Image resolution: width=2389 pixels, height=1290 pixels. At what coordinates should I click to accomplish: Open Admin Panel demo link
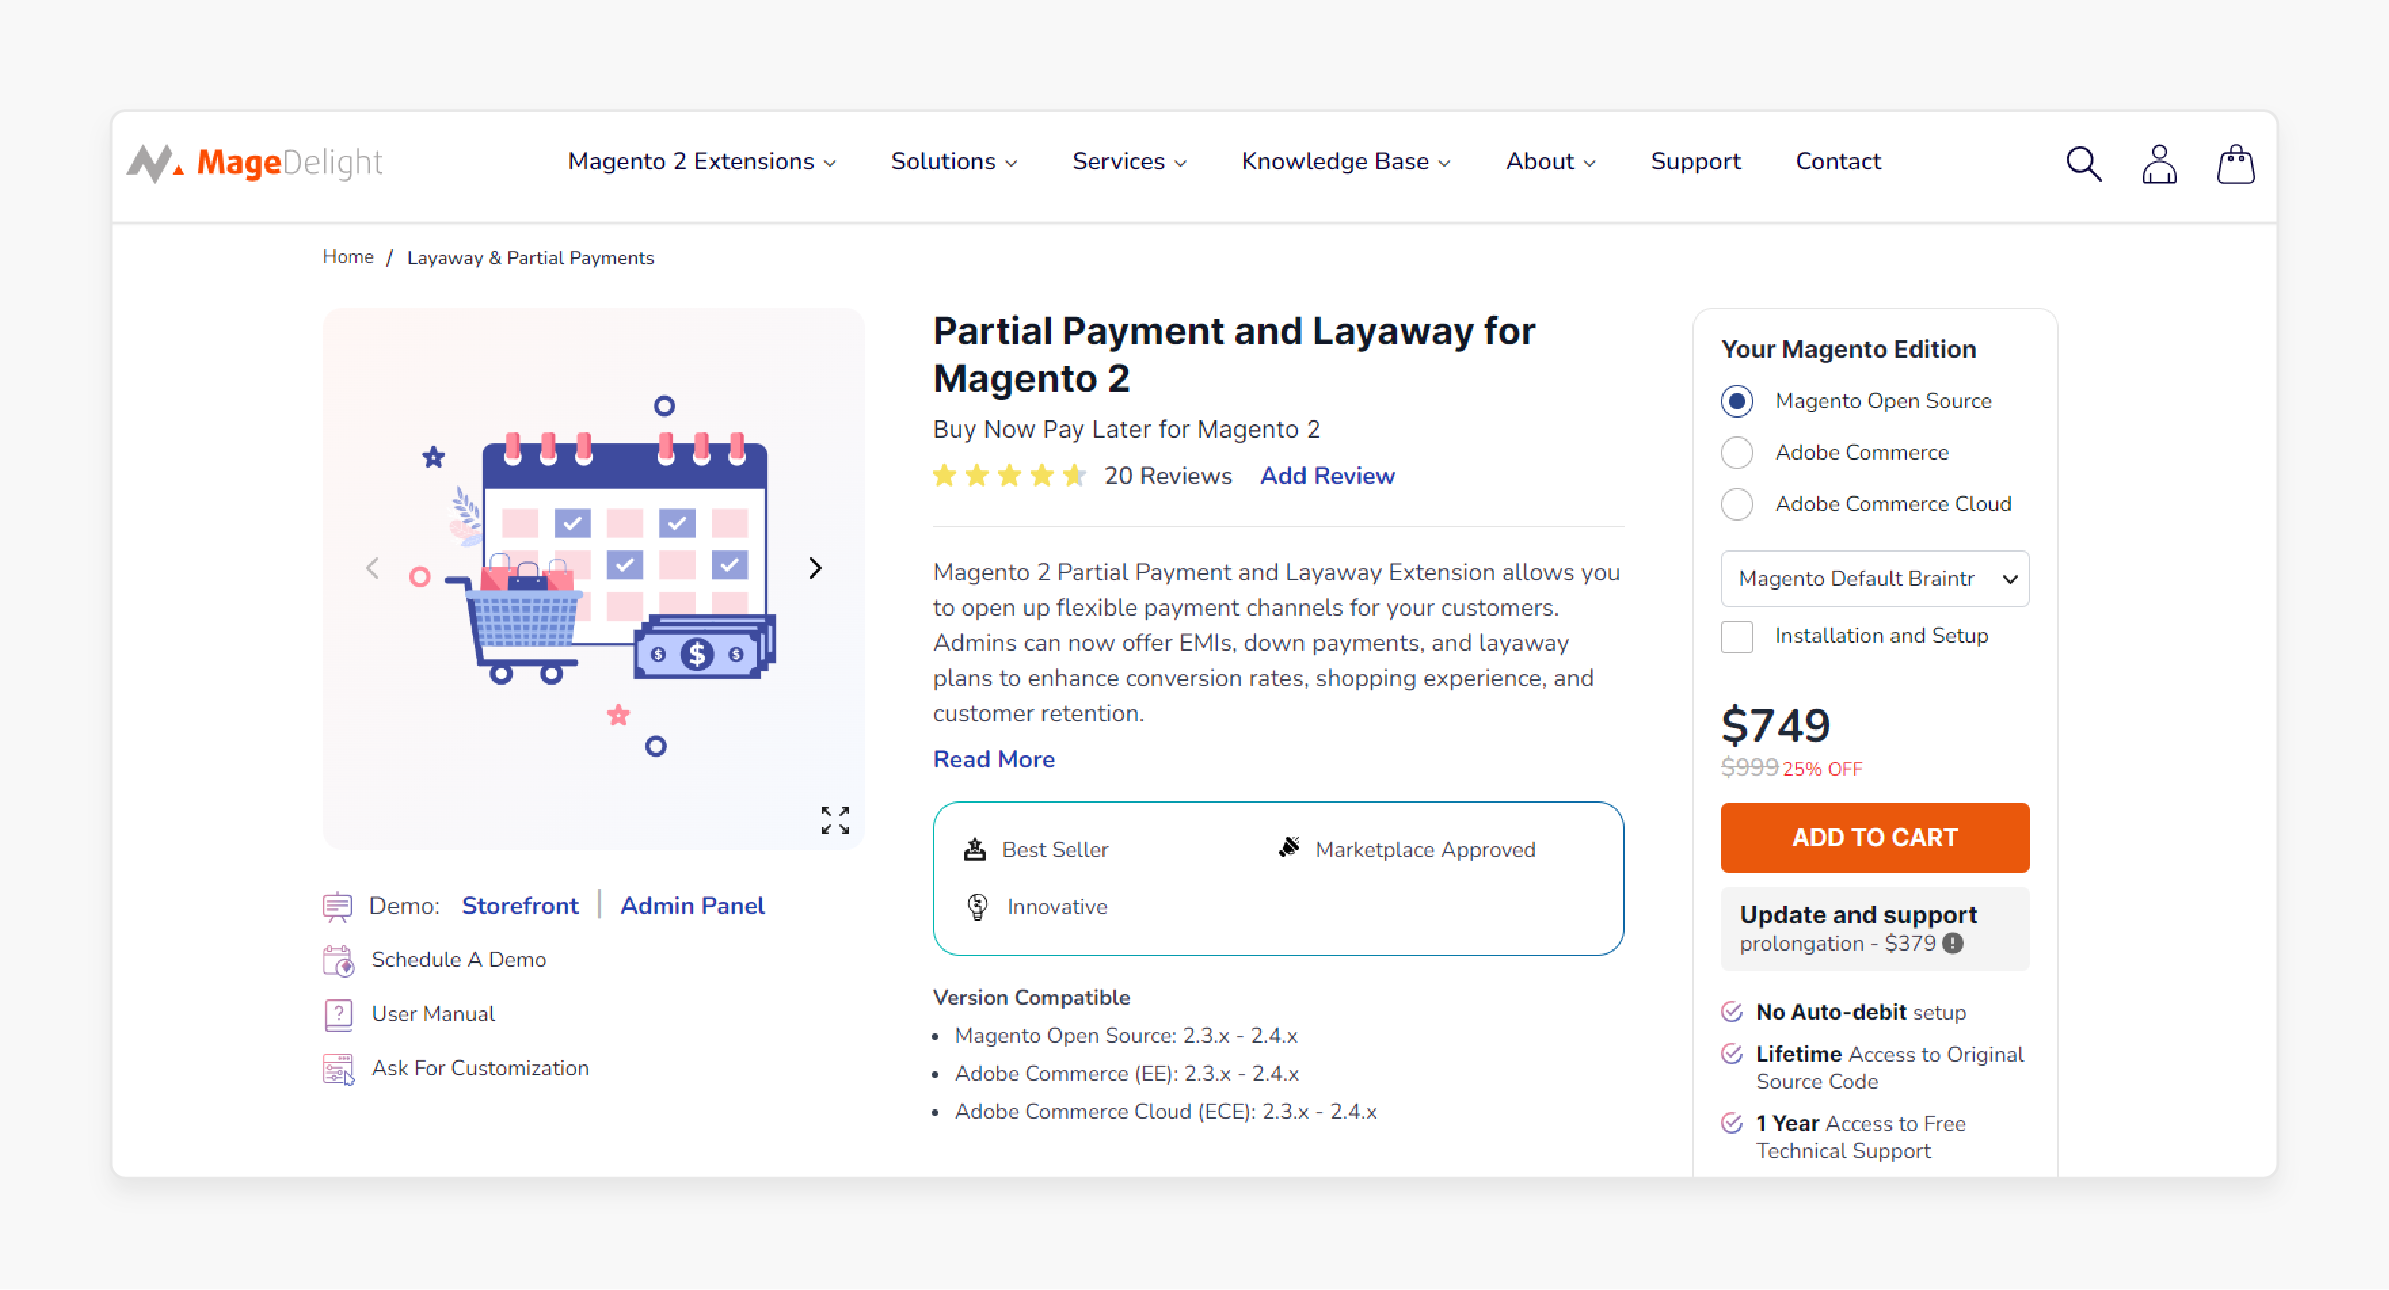pos(692,906)
